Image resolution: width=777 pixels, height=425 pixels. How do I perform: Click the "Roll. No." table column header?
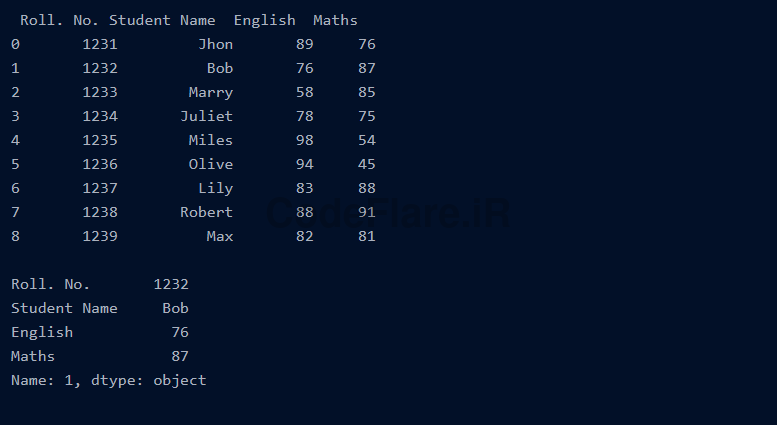point(60,20)
